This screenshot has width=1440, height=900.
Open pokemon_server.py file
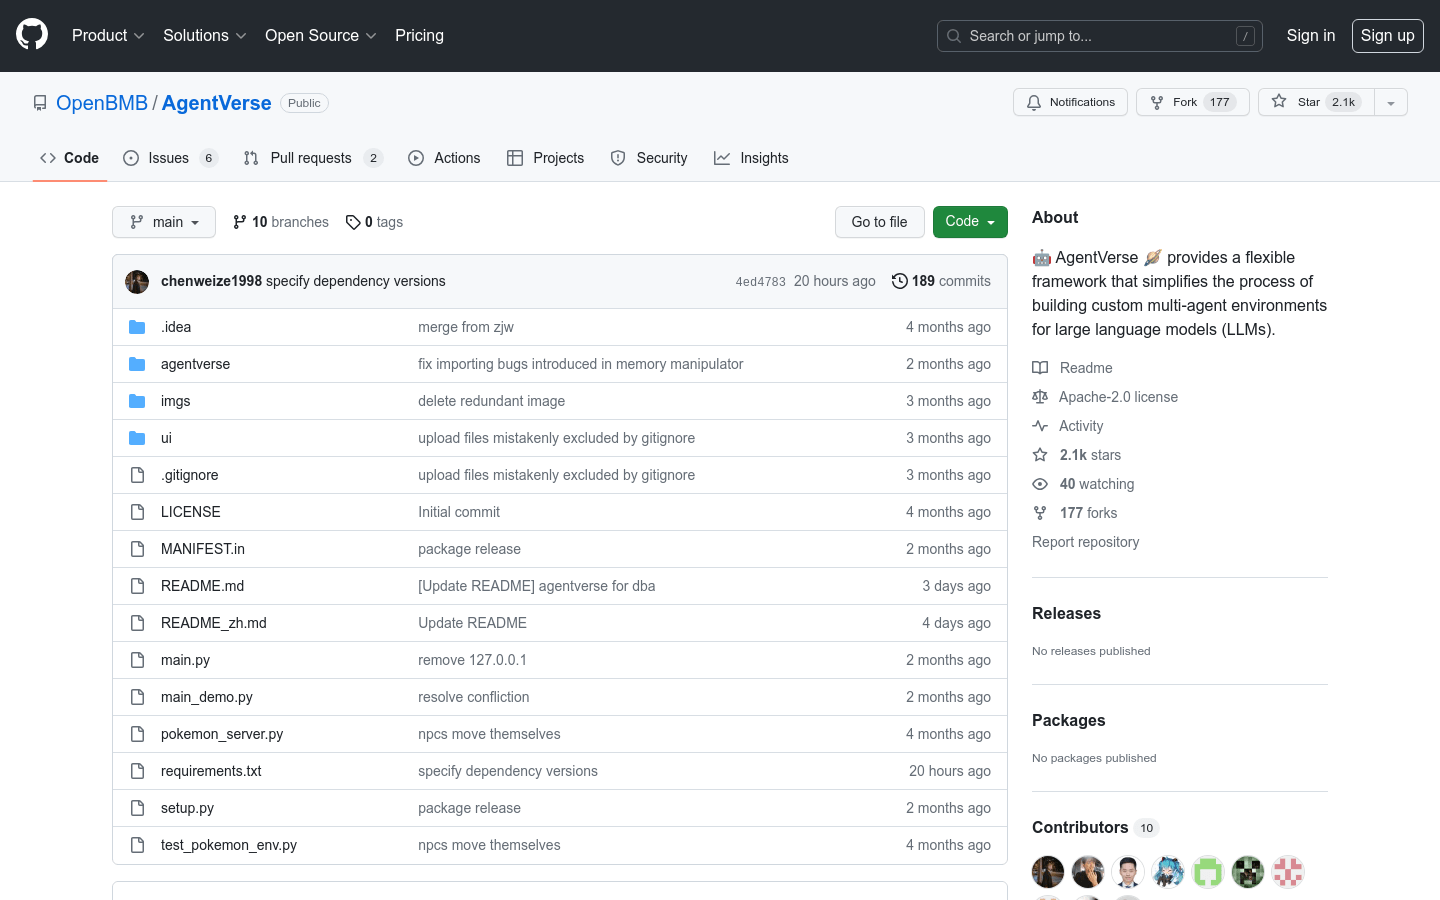222,734
